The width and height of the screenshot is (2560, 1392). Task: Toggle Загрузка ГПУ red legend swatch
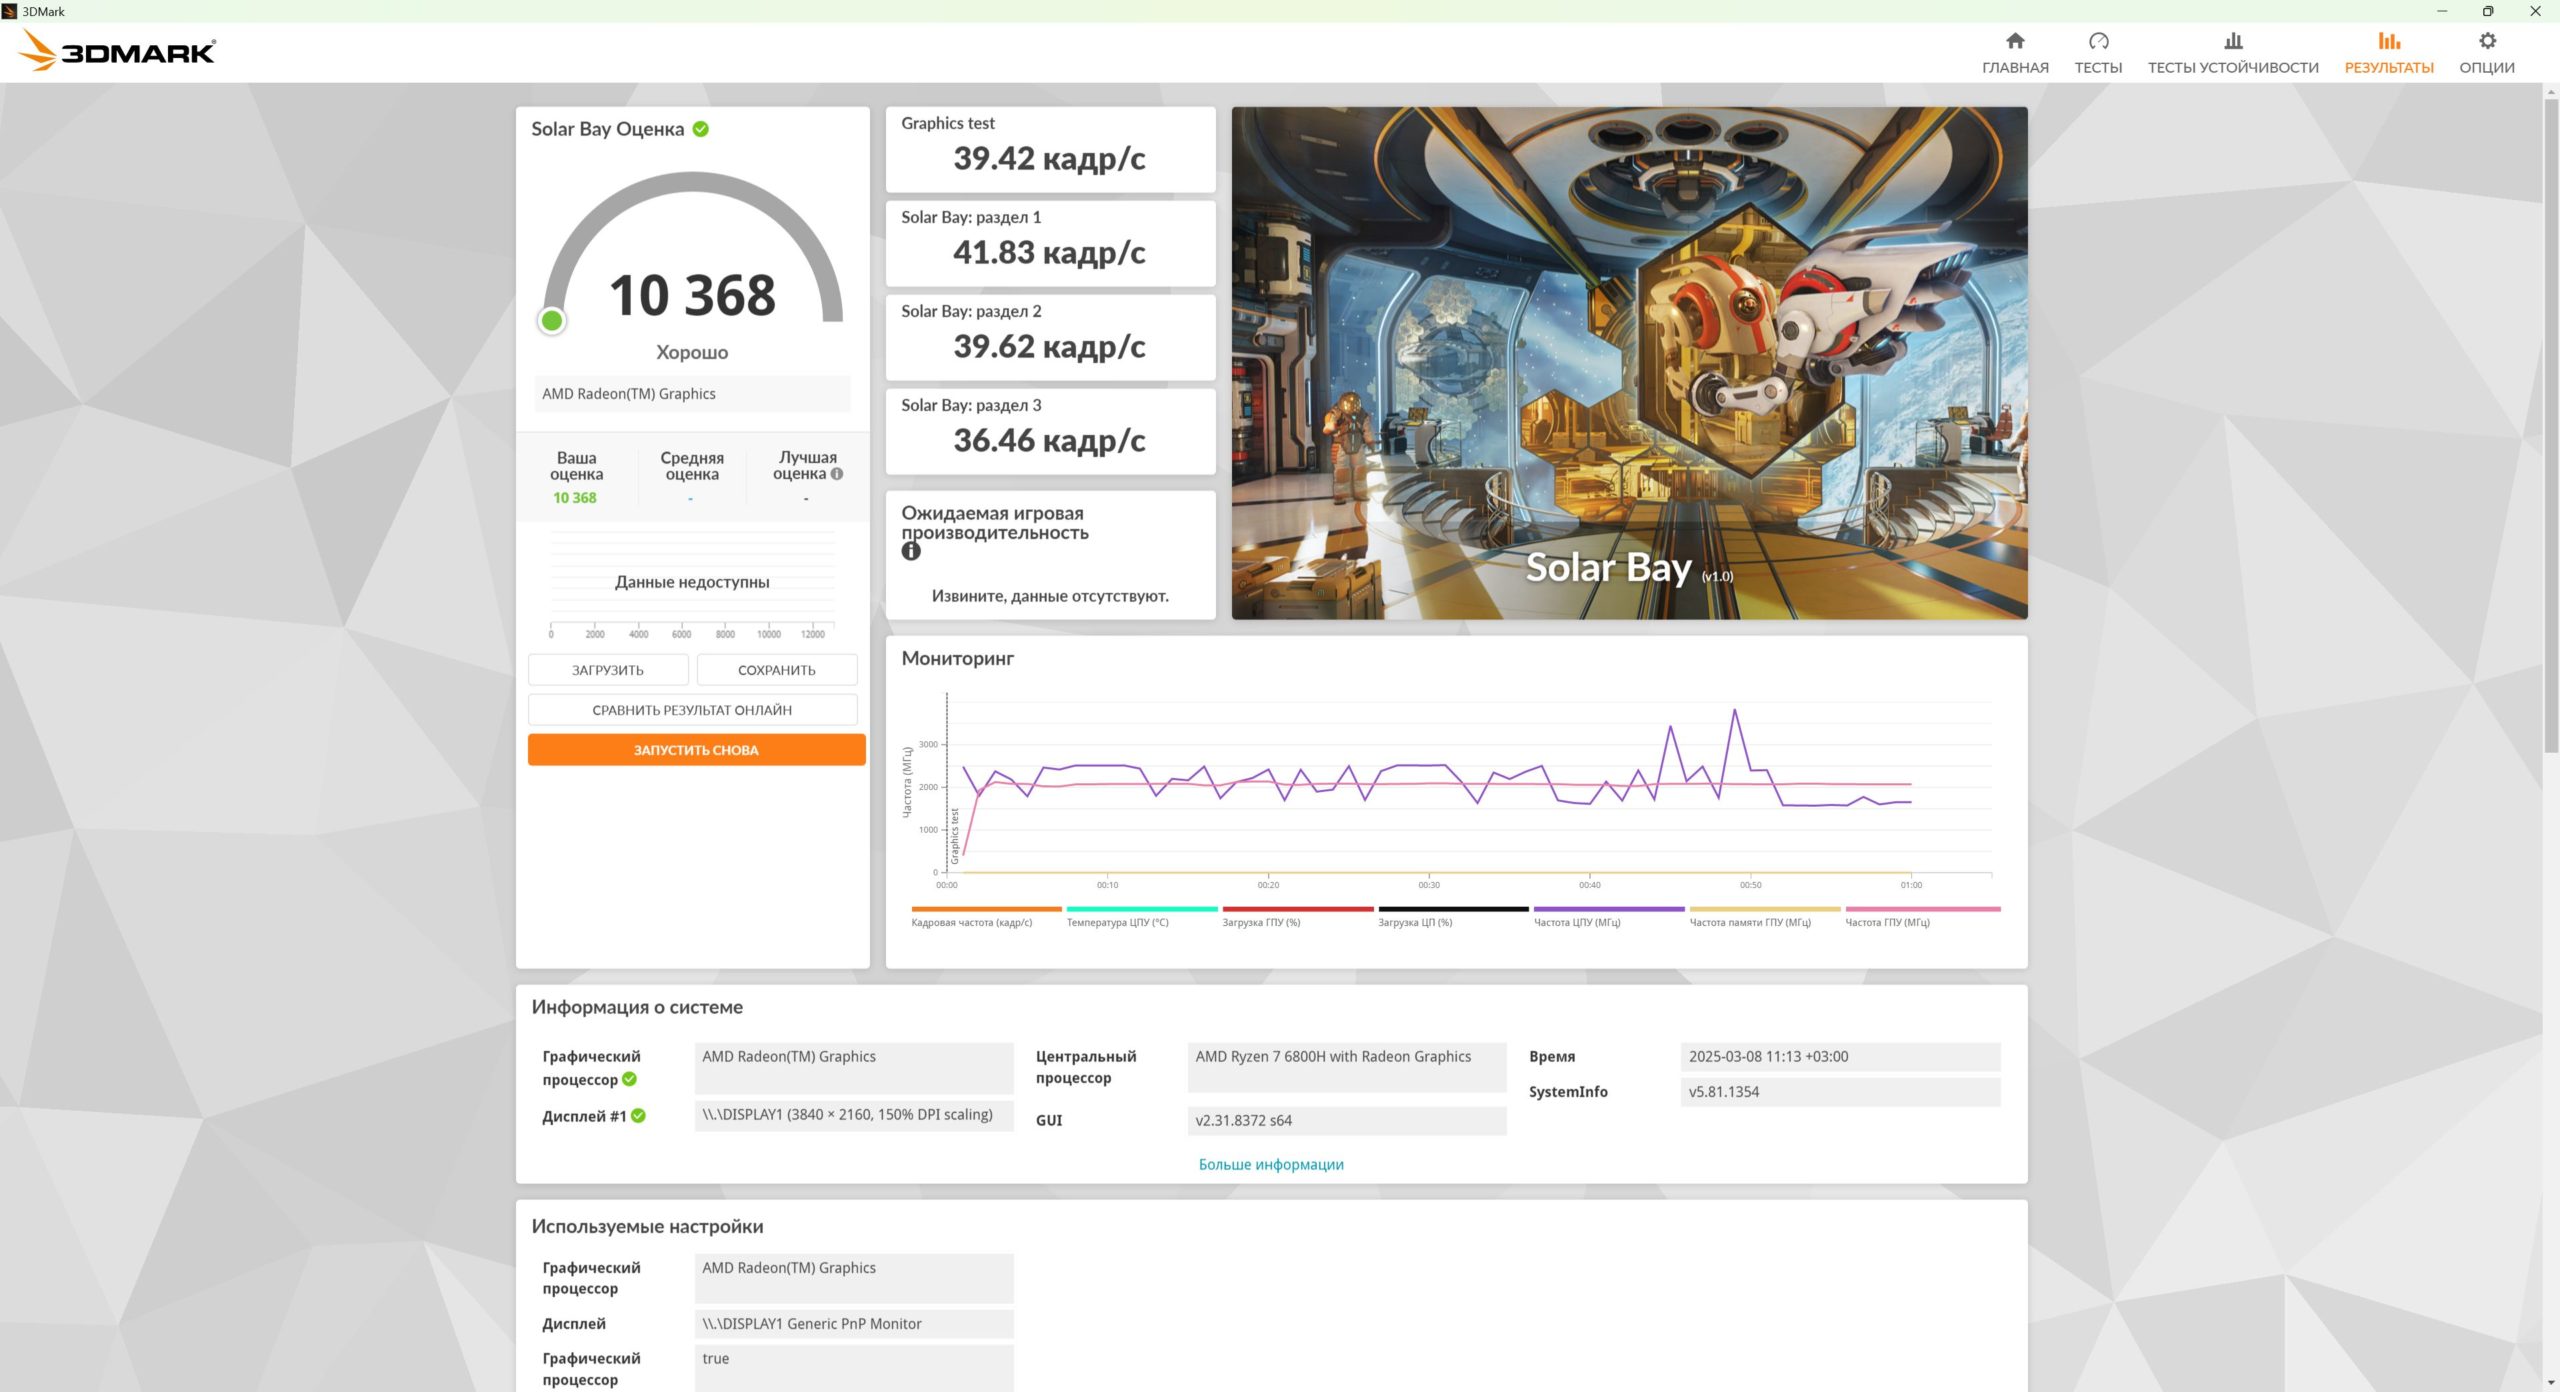click(x=1298, y=909)
